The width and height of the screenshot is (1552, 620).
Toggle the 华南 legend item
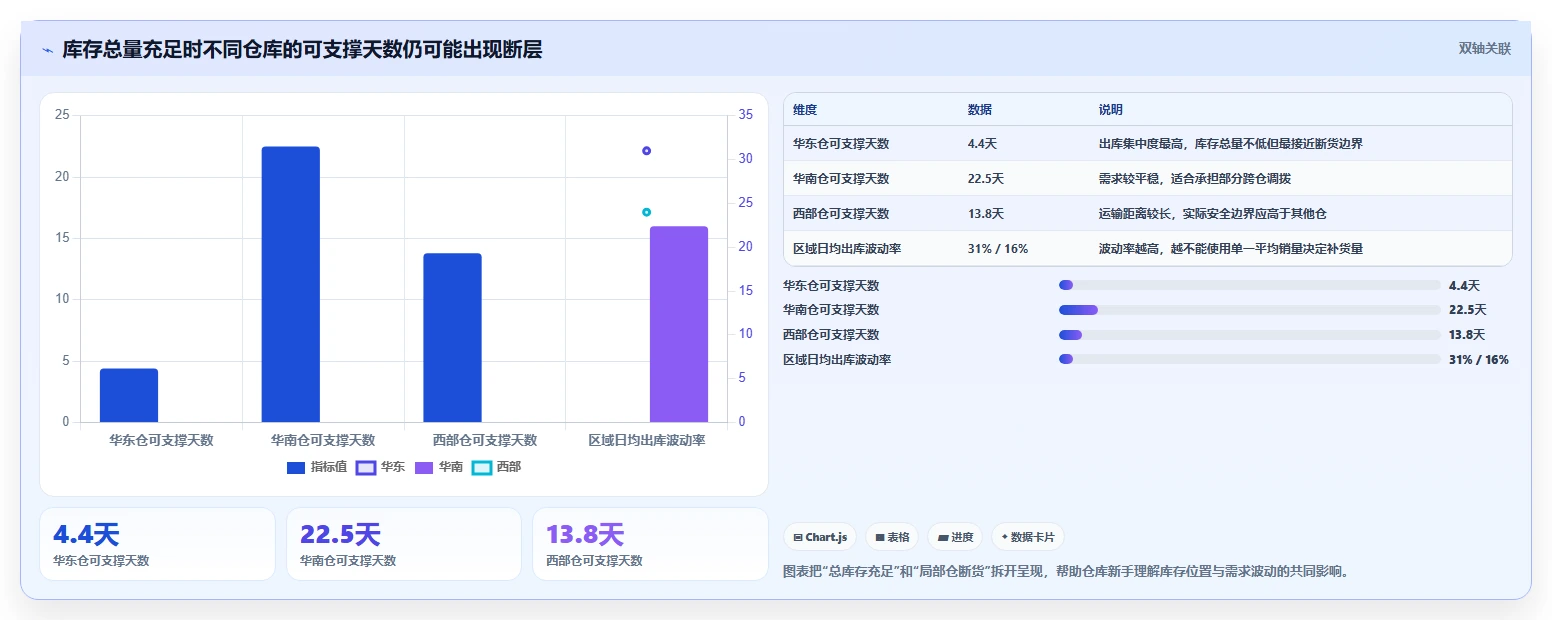coord(439,467)
